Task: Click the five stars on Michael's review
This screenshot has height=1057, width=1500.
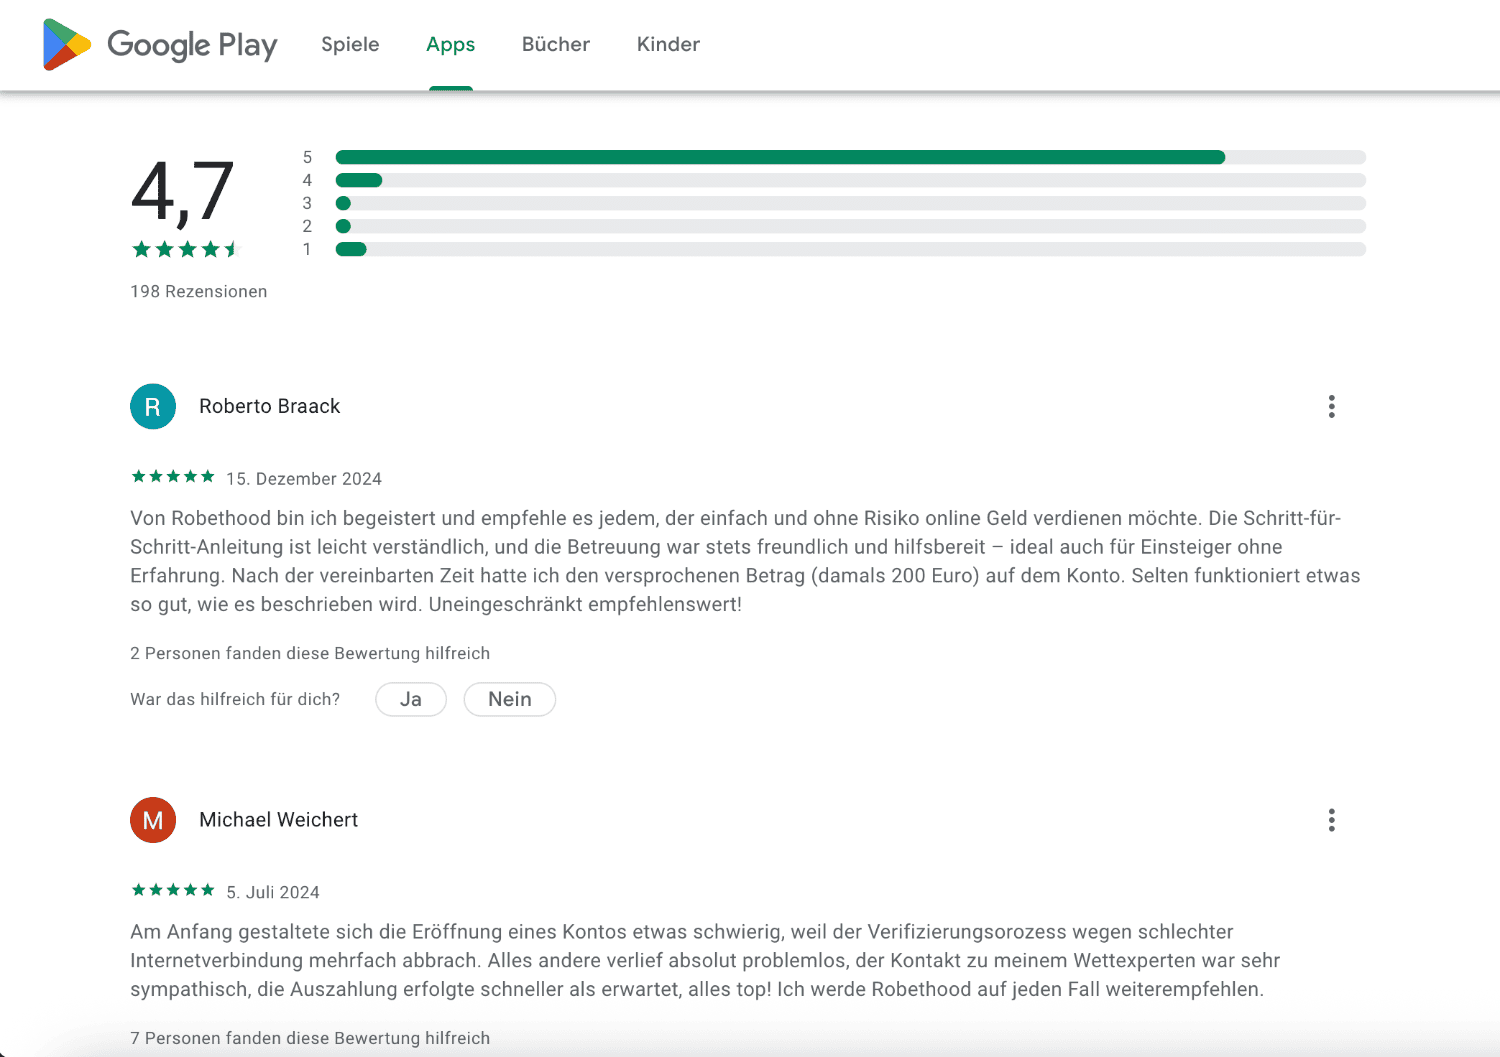Action: click(x=173, y=890)
